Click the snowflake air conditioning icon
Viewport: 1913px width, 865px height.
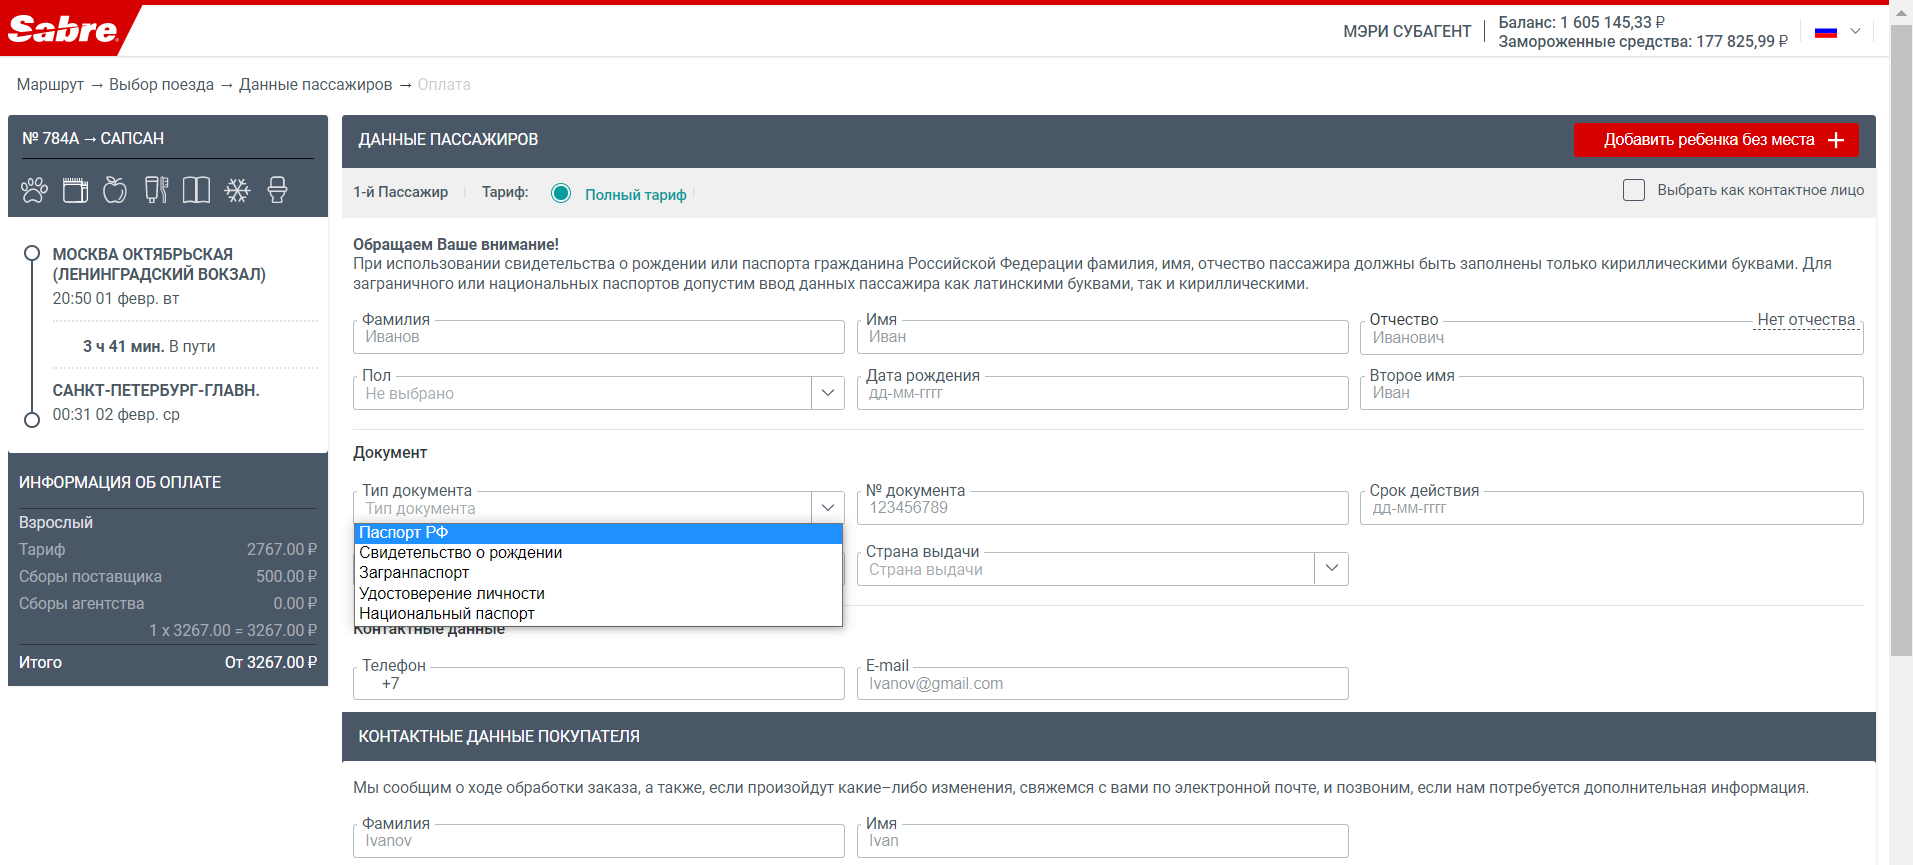pyautogui.click(x=237, y=190)
